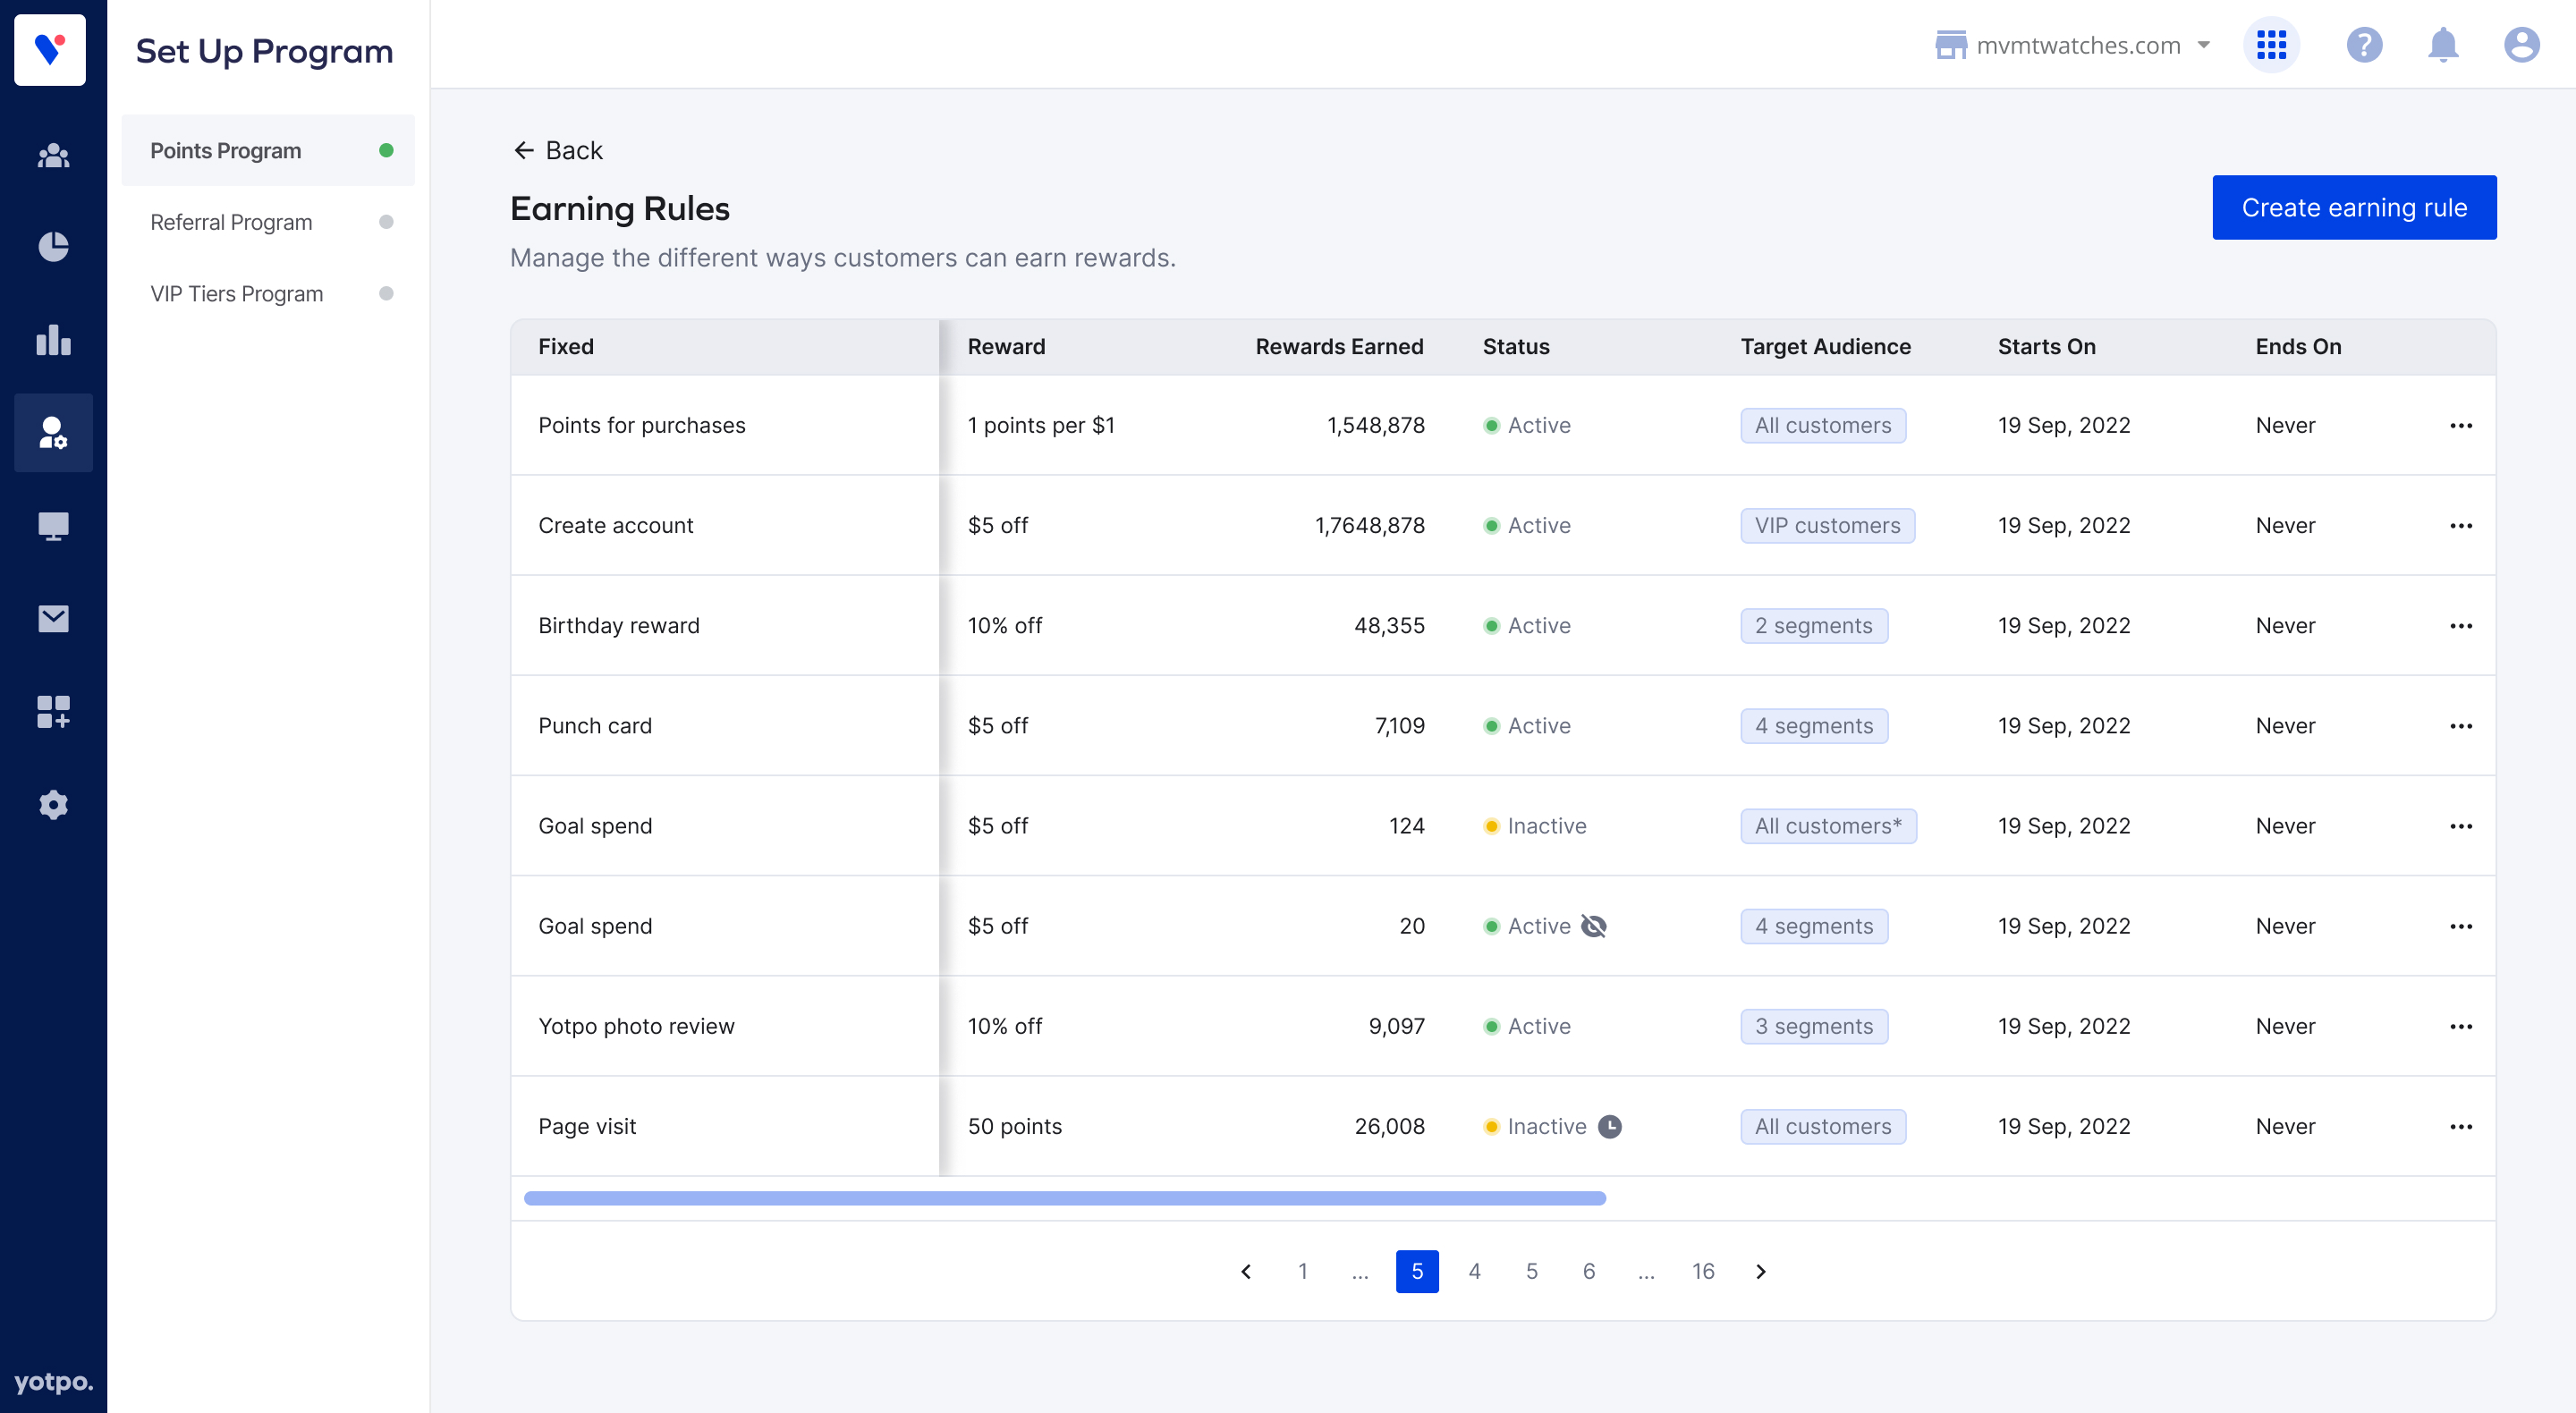The height and width of the screenshot is (1413, 2576).
Task: Open the settings gear in sidebar
Action: pyautogui.click(x=53, y=805)
